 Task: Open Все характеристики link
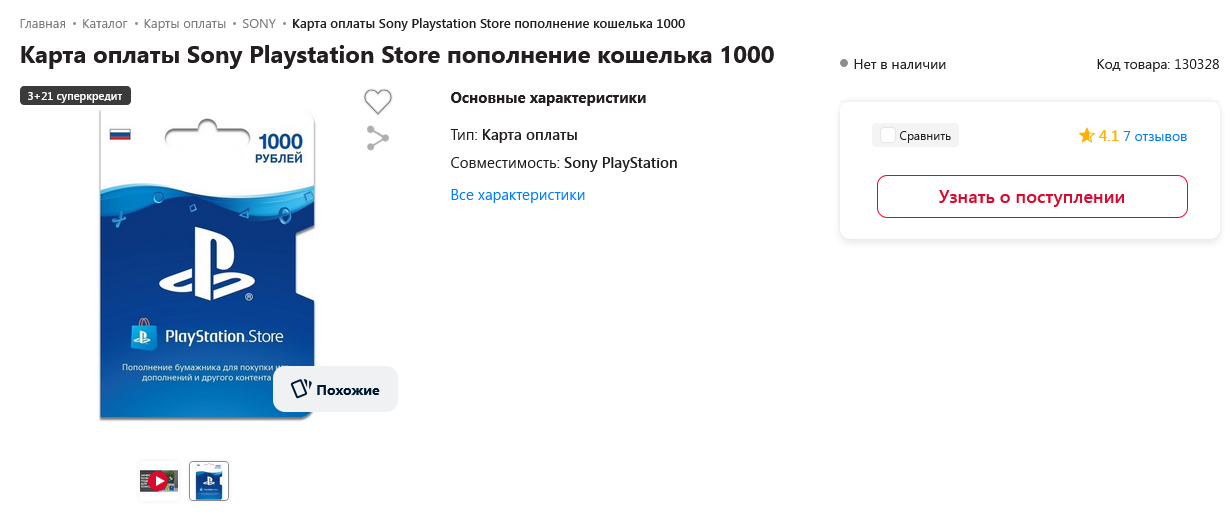tap(518, 195)
